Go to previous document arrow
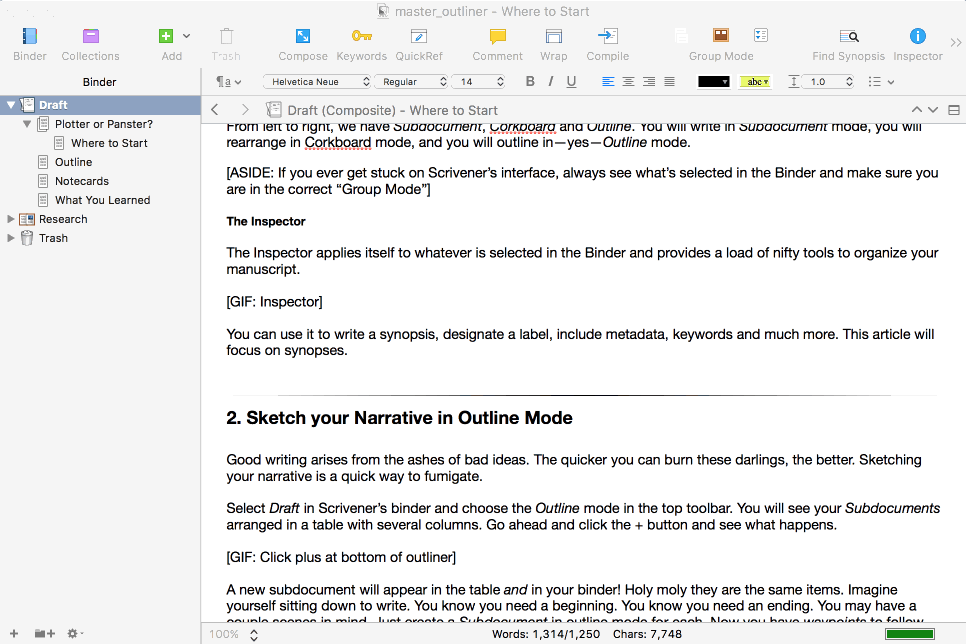This screenshot has width=966, height=644. click(917, 110)
